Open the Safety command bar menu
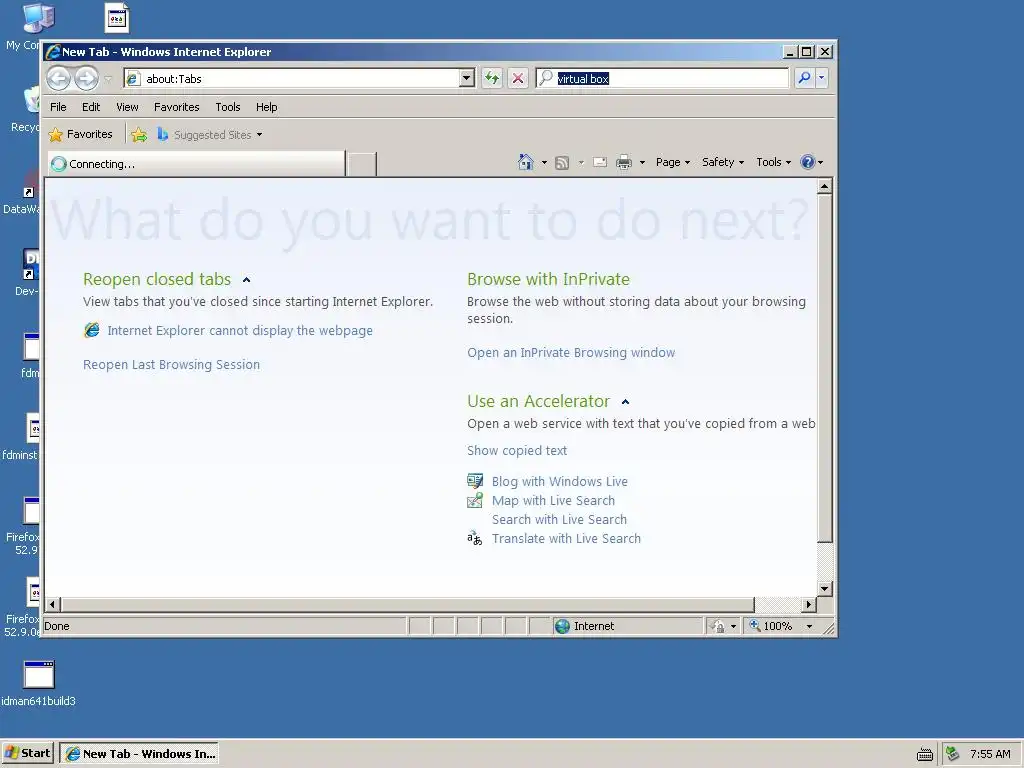Screen dimensions: 1024x768 (x=722, y=162)
